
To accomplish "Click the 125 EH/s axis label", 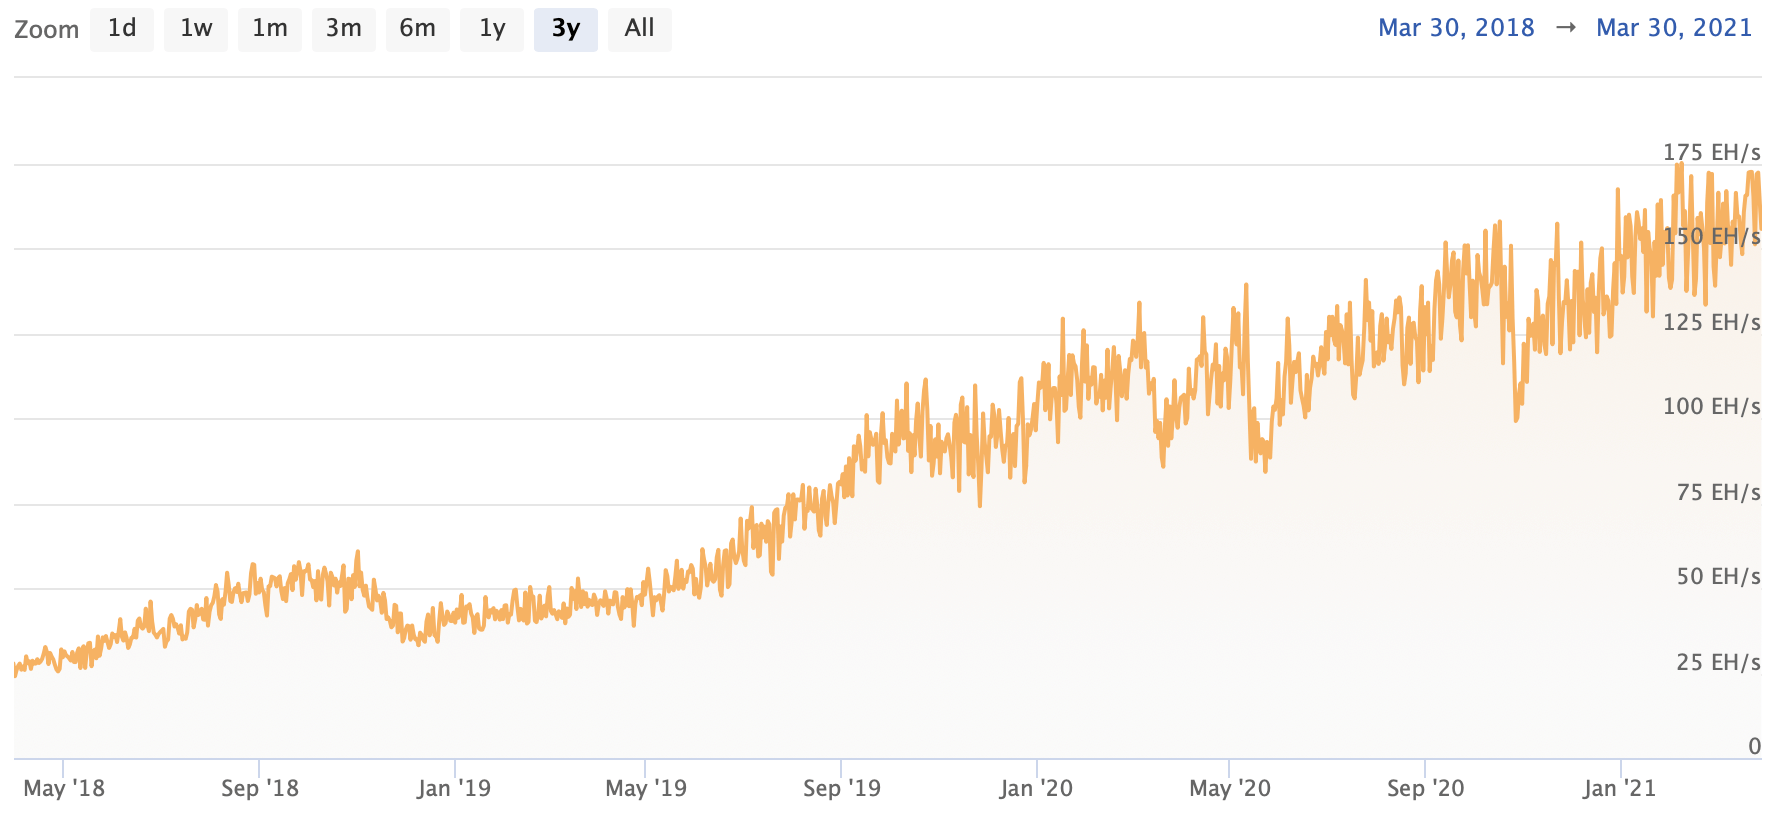I will click(x=1711, y=323).
